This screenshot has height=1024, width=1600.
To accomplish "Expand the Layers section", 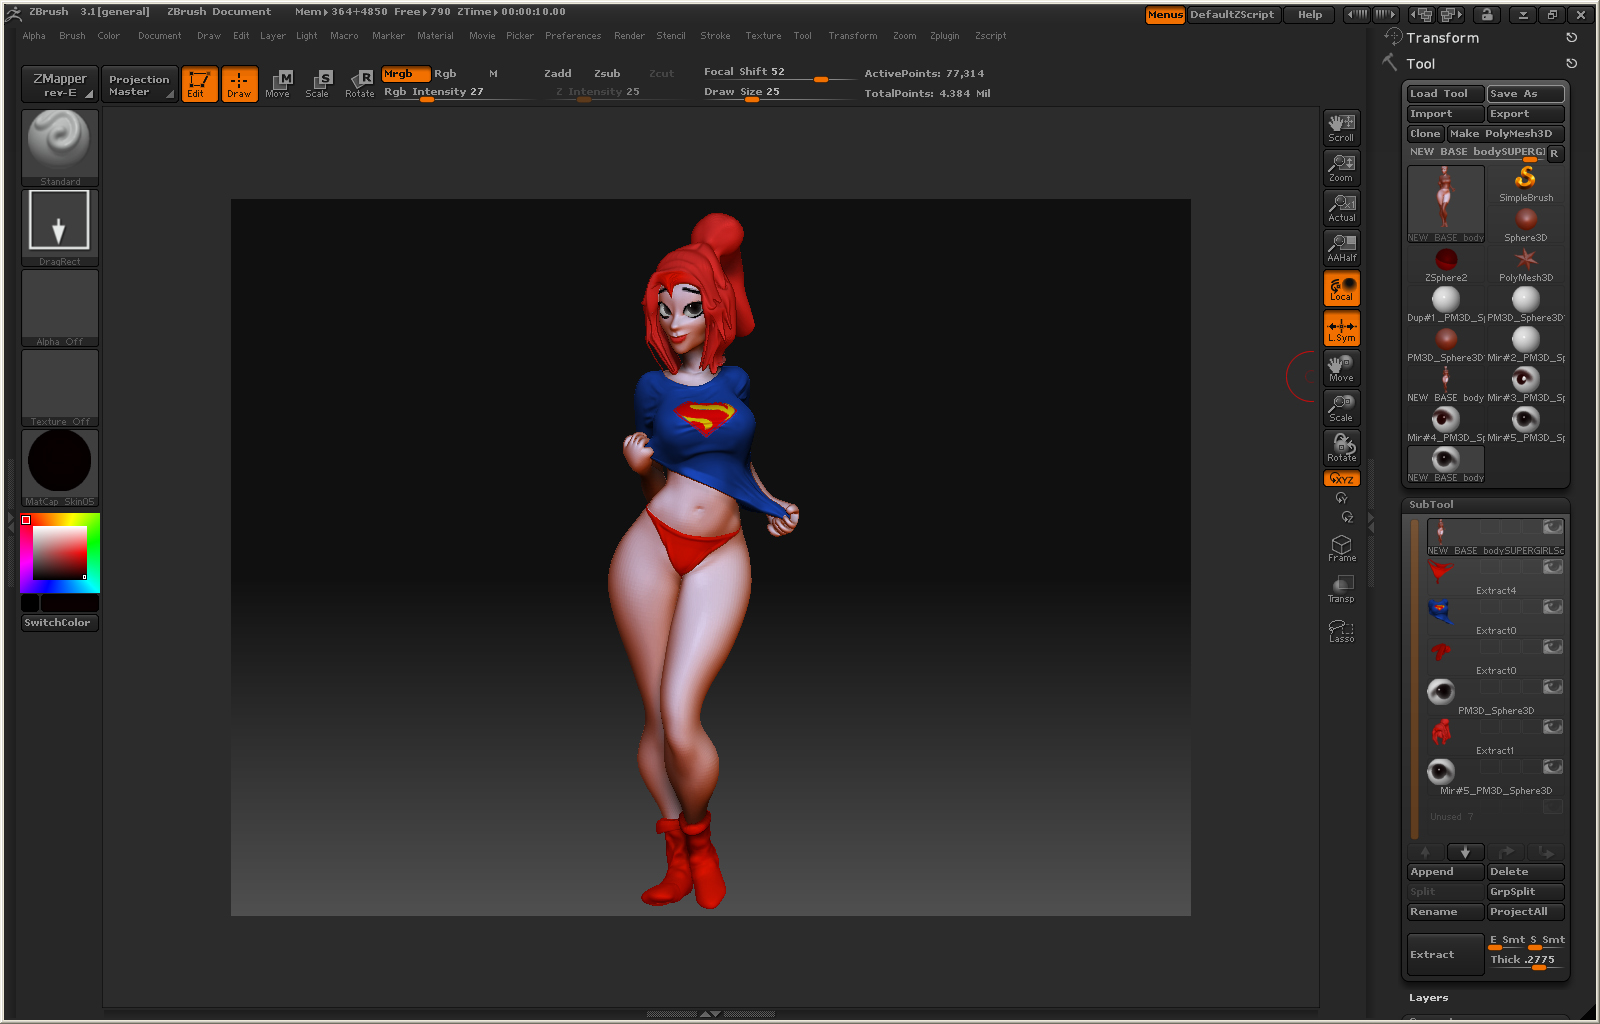I will click(1428, 998).
